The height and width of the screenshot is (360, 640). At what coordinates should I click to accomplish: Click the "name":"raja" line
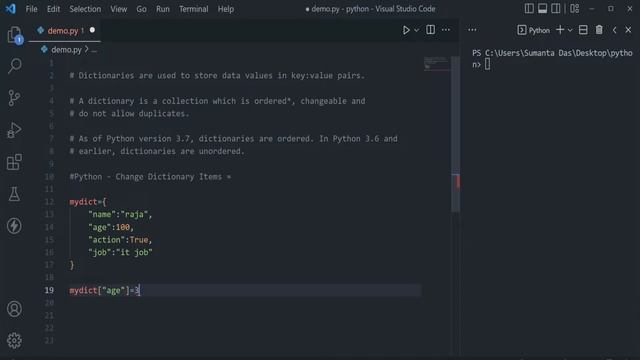[x=120, y=214]
